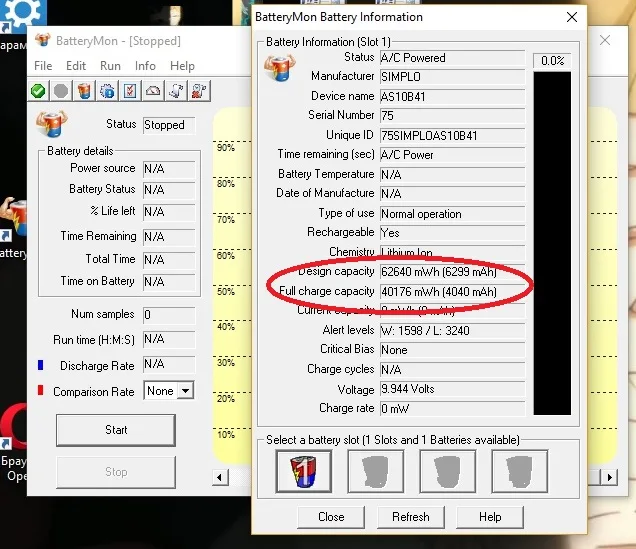Screen dimensions: 636x549
Task: Click the BatteryMon desktop shortcut icon
Action: (13, 218)
